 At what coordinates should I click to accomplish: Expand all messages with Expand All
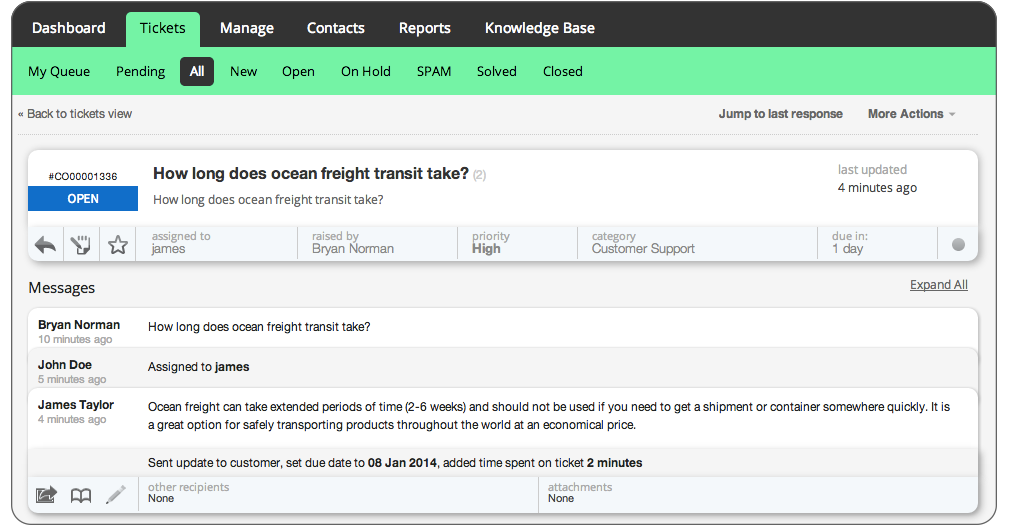[938, 285]
